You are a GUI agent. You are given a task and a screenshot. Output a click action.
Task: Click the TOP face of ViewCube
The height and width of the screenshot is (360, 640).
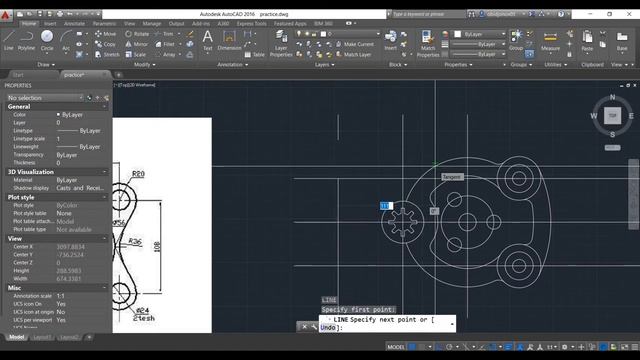coord(612,116)
